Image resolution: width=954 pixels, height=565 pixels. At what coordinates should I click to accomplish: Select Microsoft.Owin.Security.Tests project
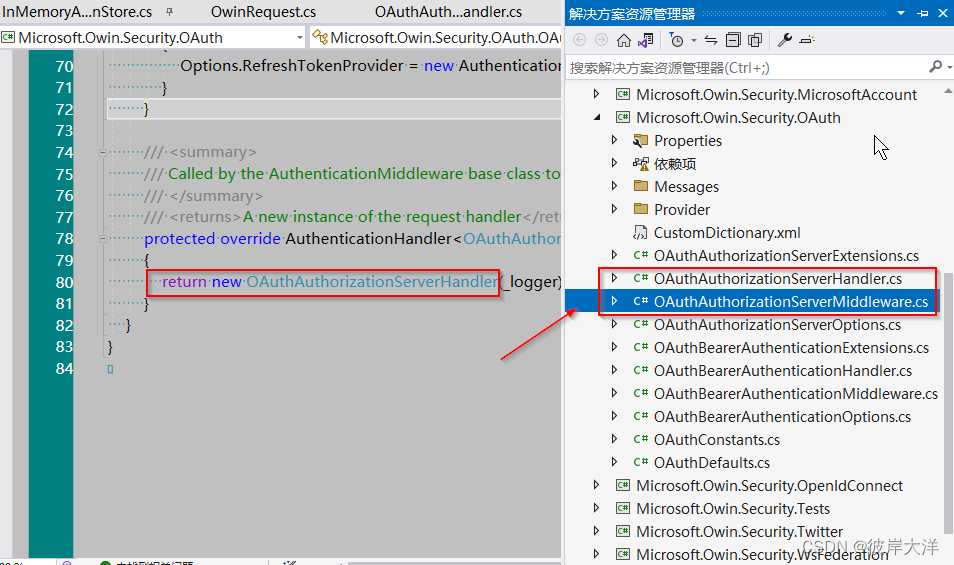pos(733,509)
